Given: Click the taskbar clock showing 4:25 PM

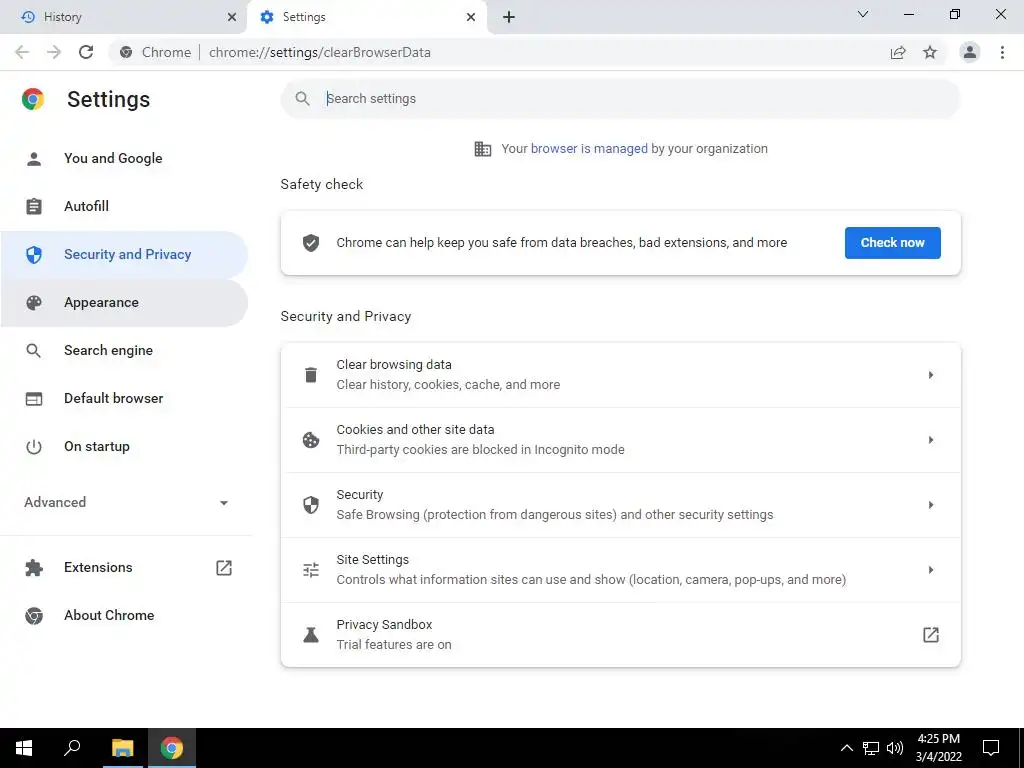Looking at the screenshot, I should [x=938, y=748].
